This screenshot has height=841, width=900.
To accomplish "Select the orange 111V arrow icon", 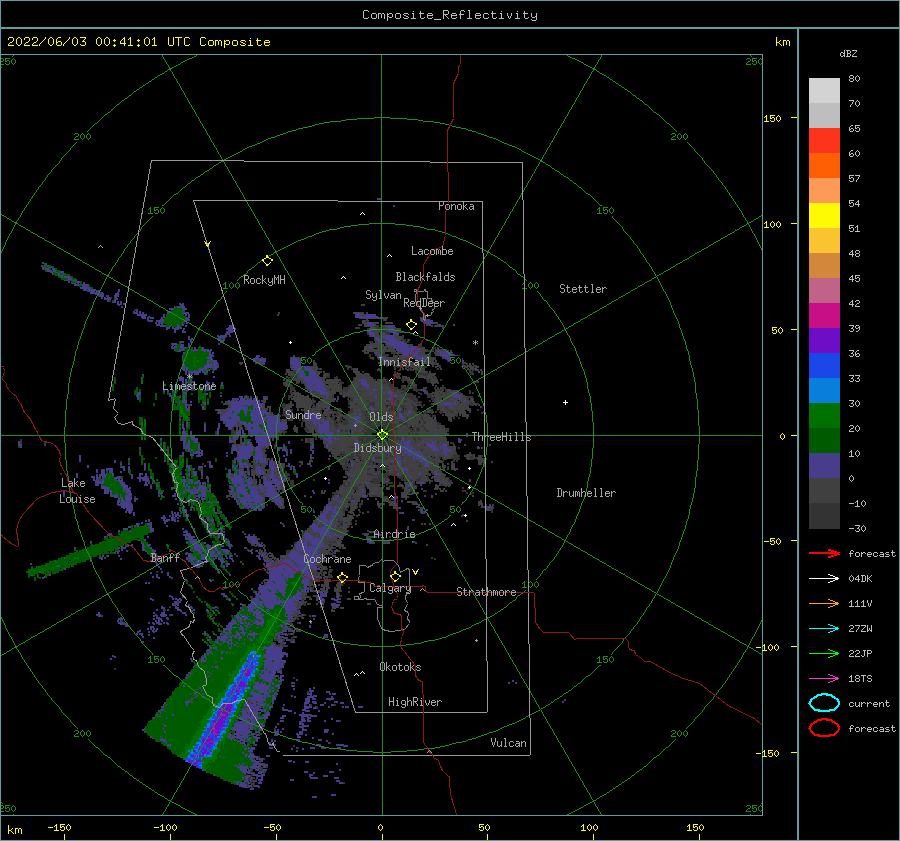I will (824, 603).
